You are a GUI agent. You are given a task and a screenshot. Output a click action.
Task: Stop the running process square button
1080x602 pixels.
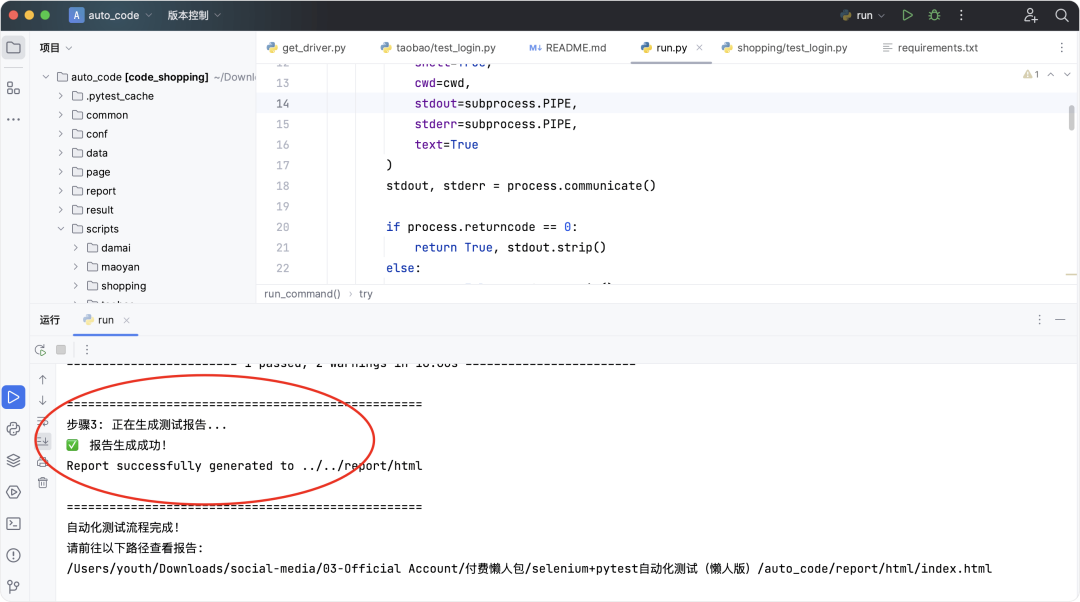(61, 350)
